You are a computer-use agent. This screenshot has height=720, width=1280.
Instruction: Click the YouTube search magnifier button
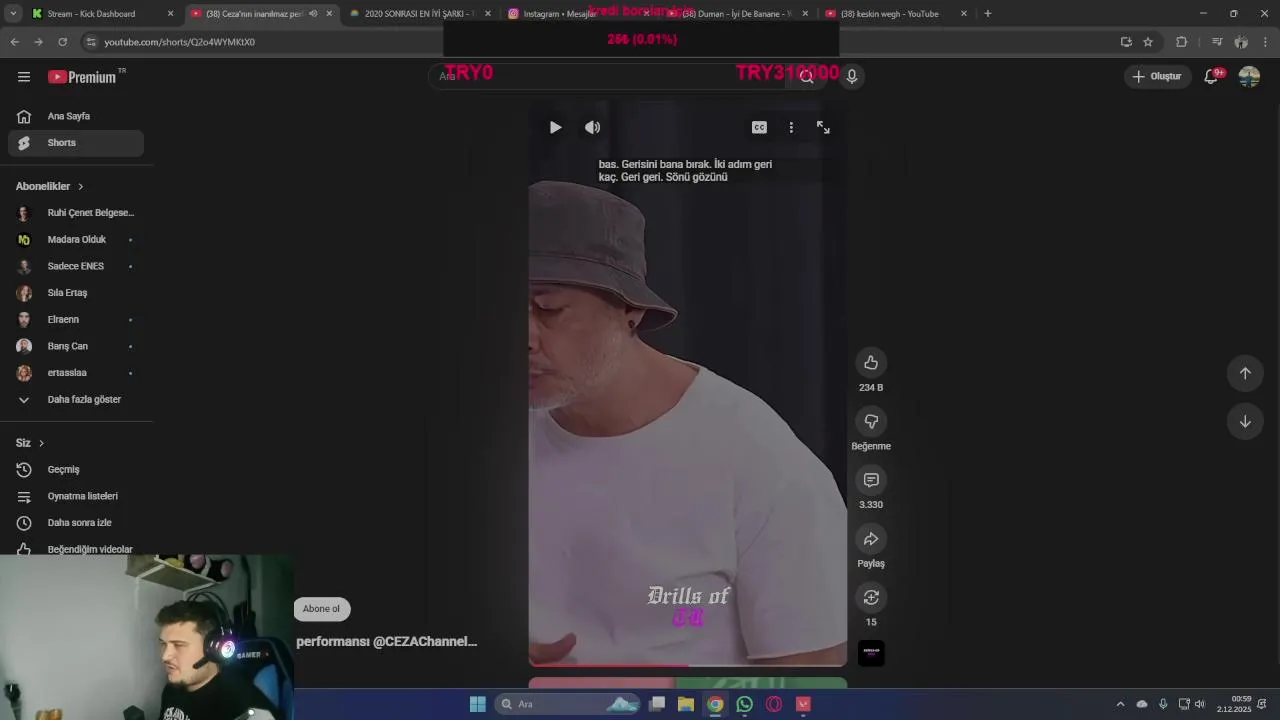[806, 76]
